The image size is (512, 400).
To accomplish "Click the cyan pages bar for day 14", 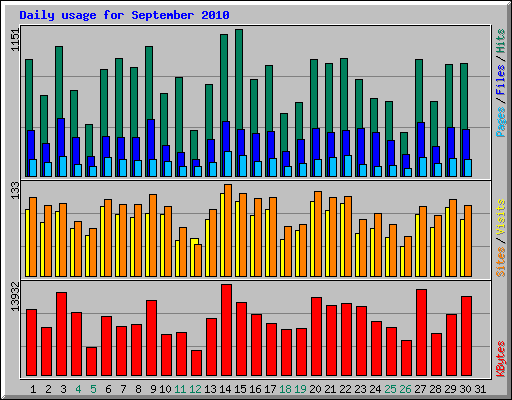I will [228, 164].
